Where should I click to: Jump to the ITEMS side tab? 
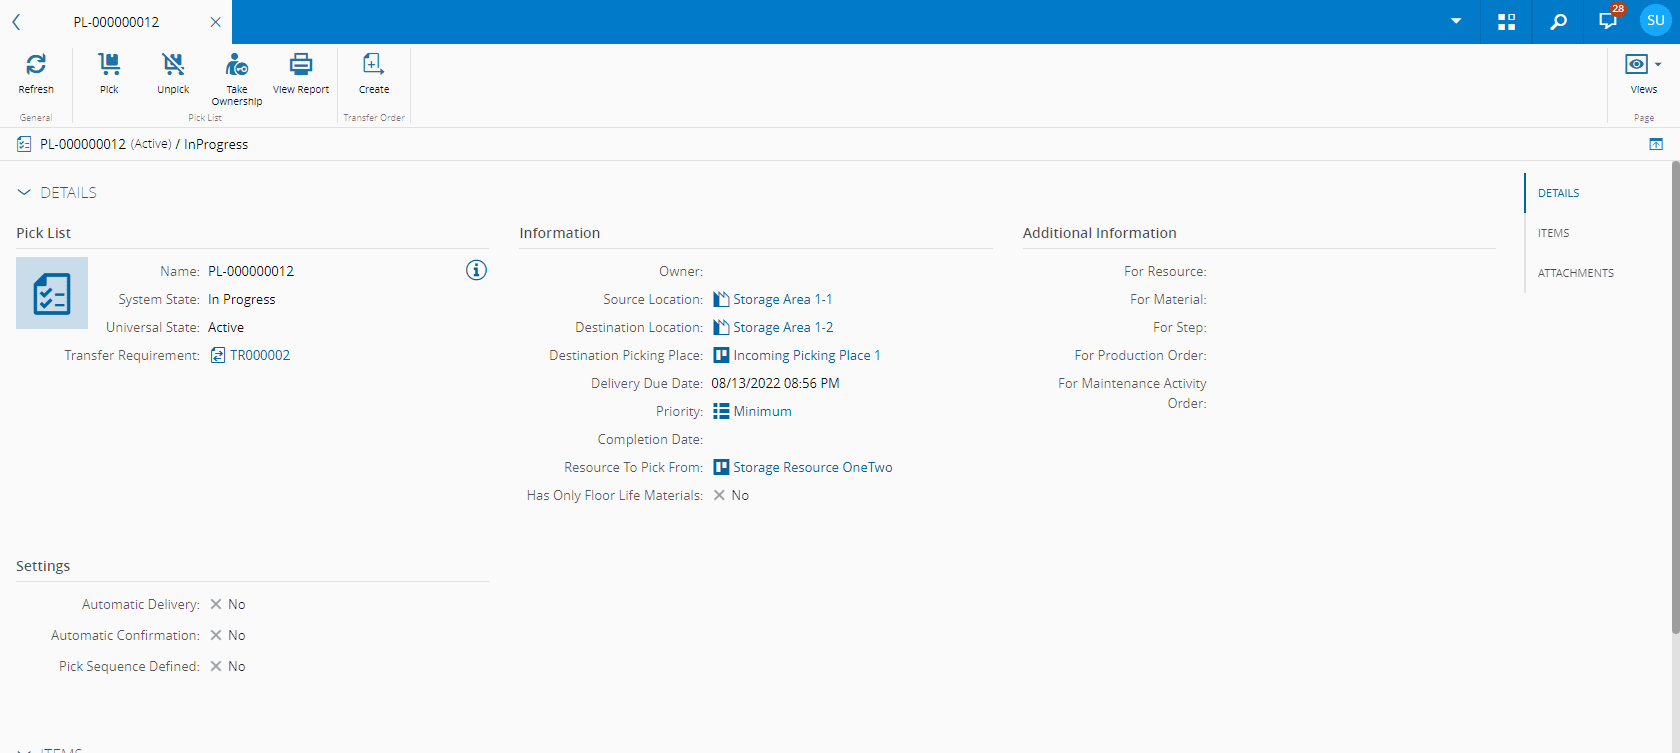pos(1553,233)
